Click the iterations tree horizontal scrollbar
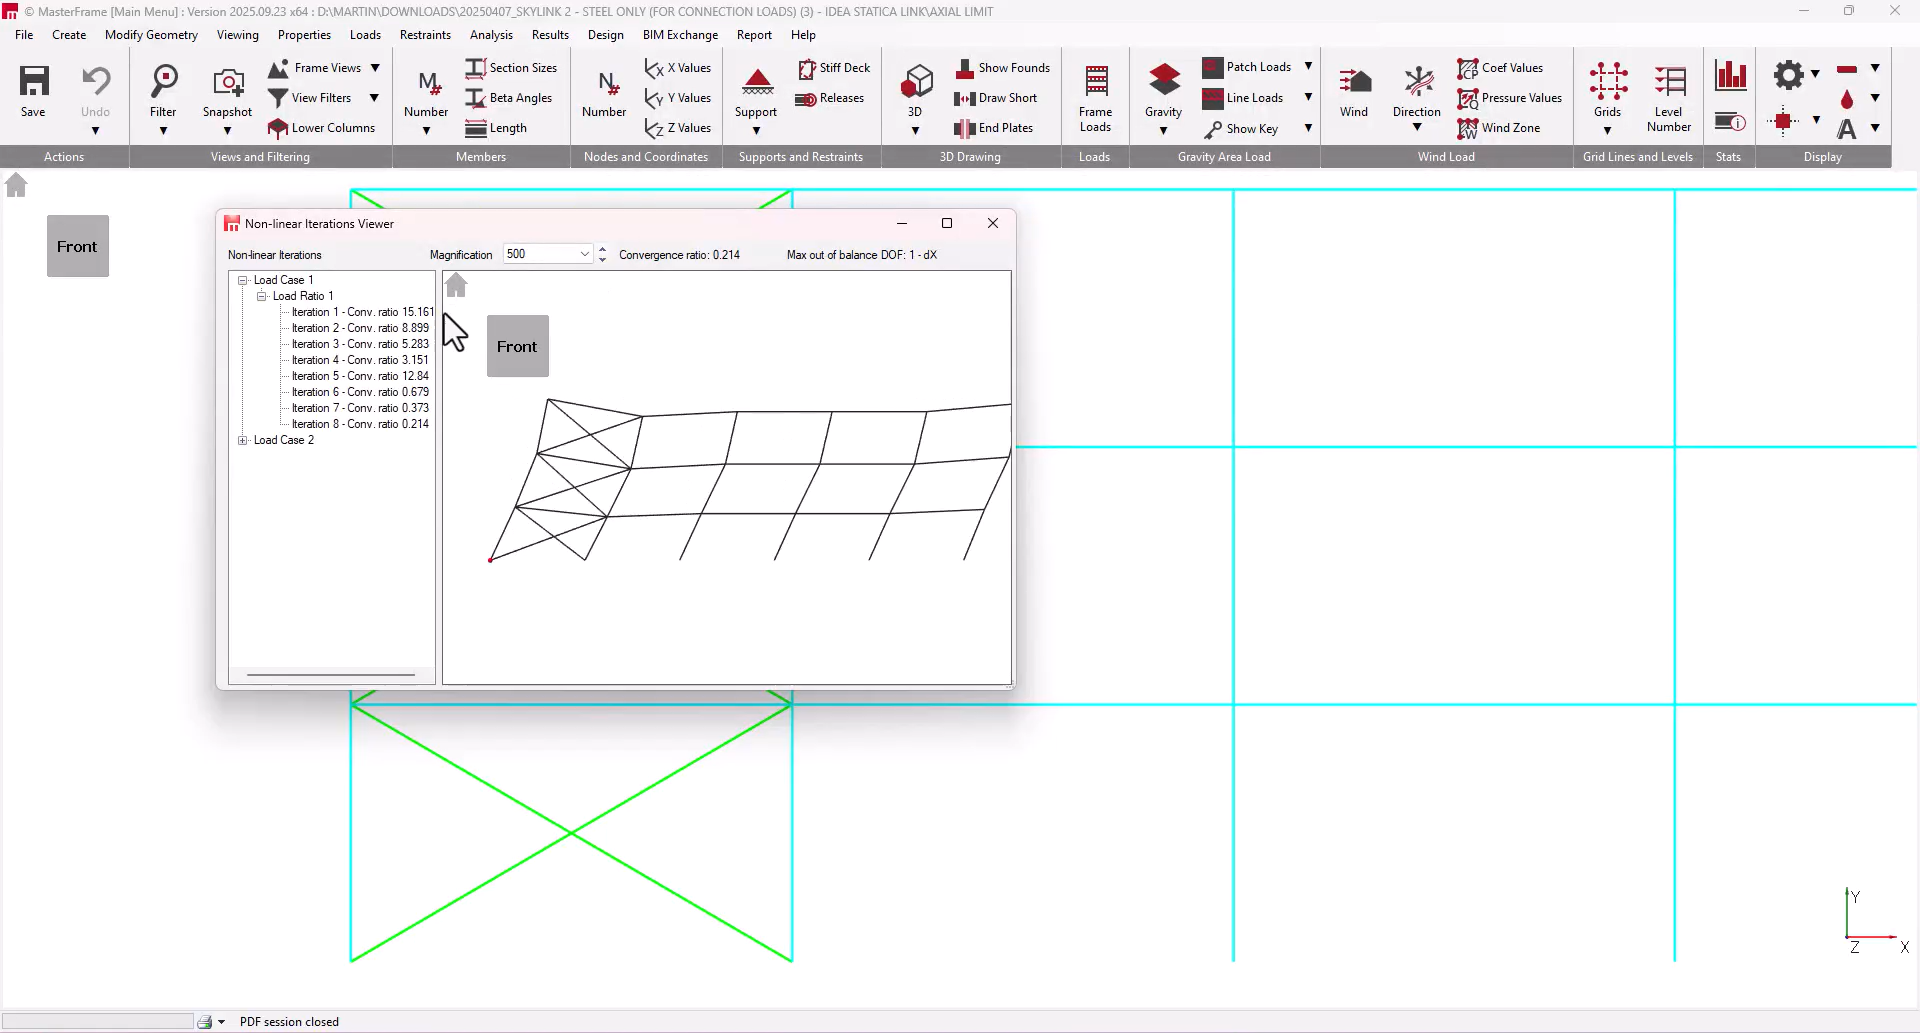The width and height of the screenshot is (1920, 1033). tap(331, 675)
